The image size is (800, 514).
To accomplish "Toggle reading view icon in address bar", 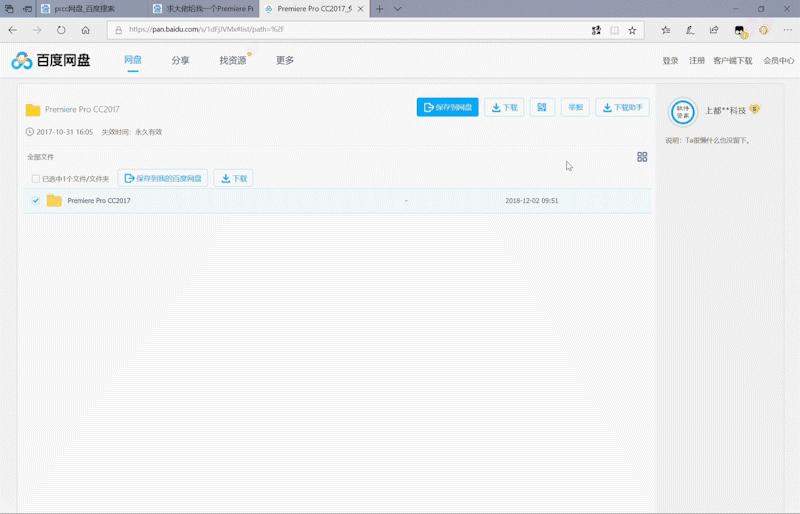I will (615, 30).
